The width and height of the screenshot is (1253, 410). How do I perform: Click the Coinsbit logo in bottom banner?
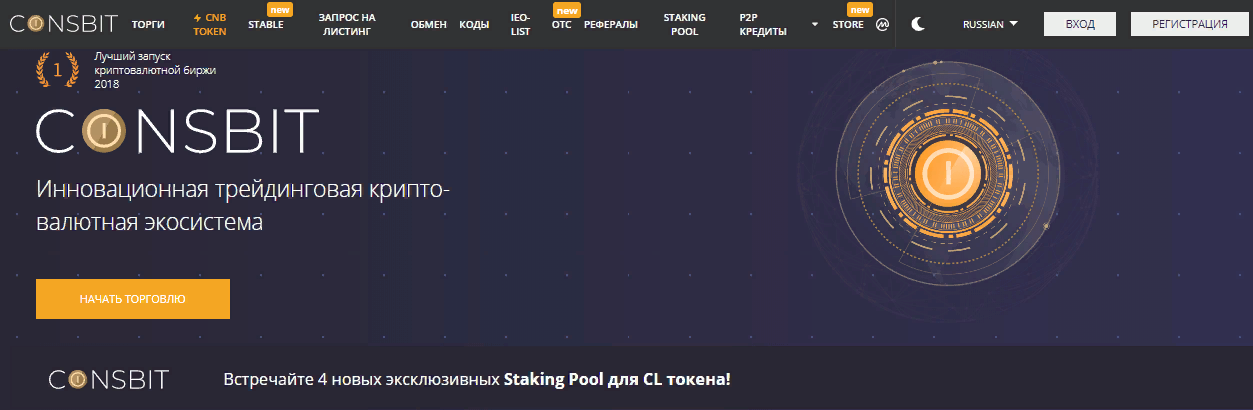click(x=109, y=380)
